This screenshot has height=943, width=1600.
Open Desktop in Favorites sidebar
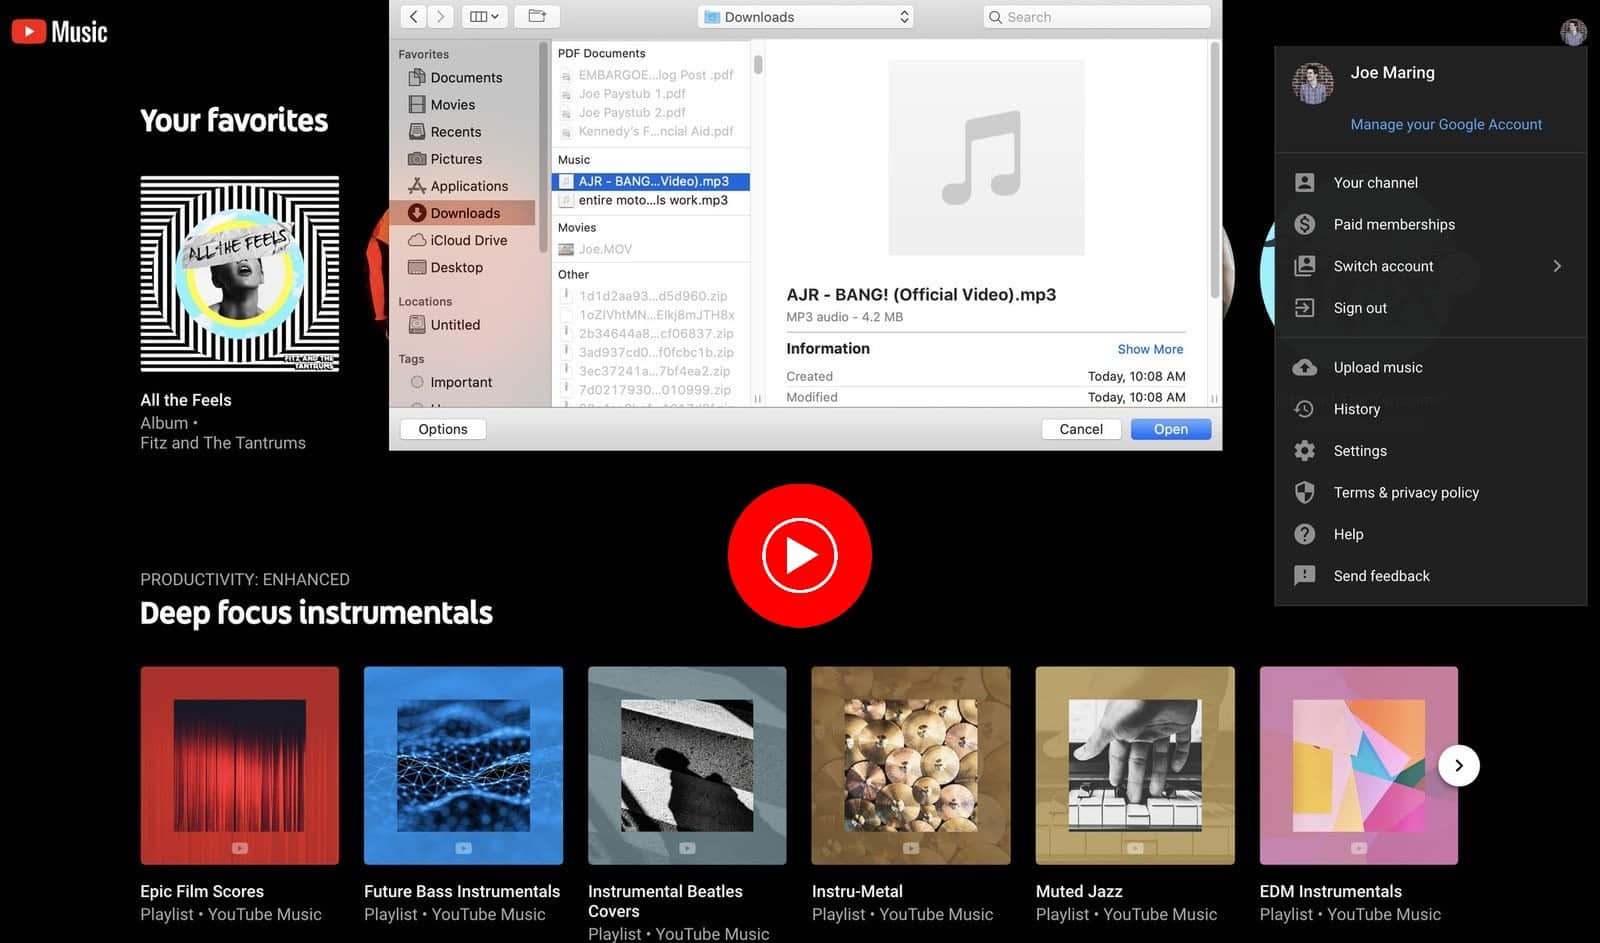click(x=456, y=267)
